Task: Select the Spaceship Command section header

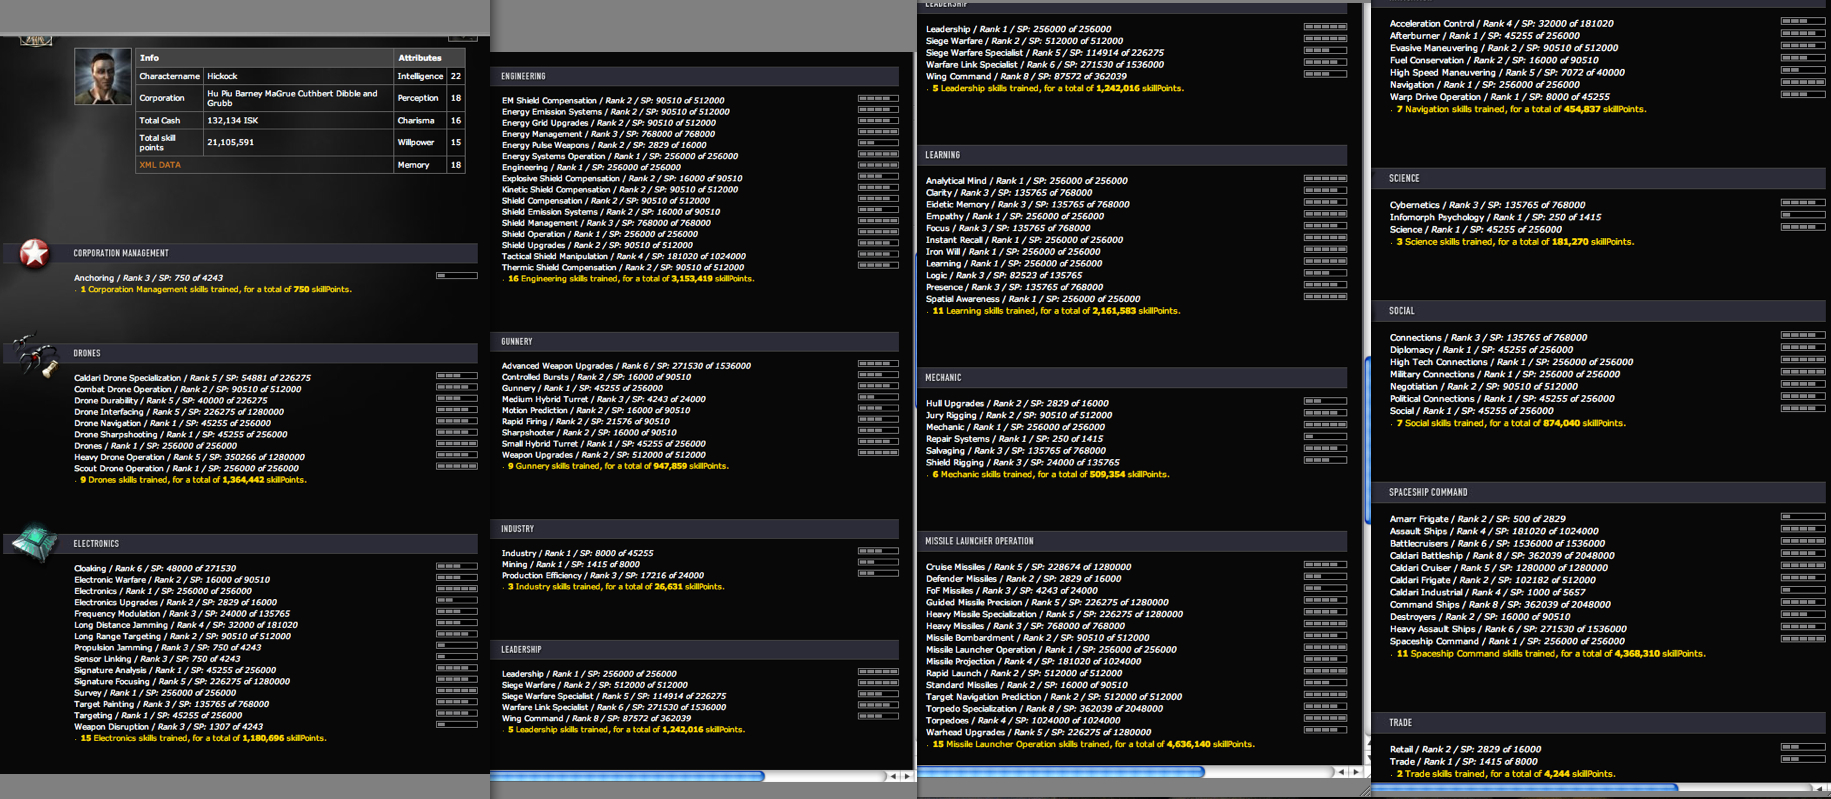Action: 1600,492
